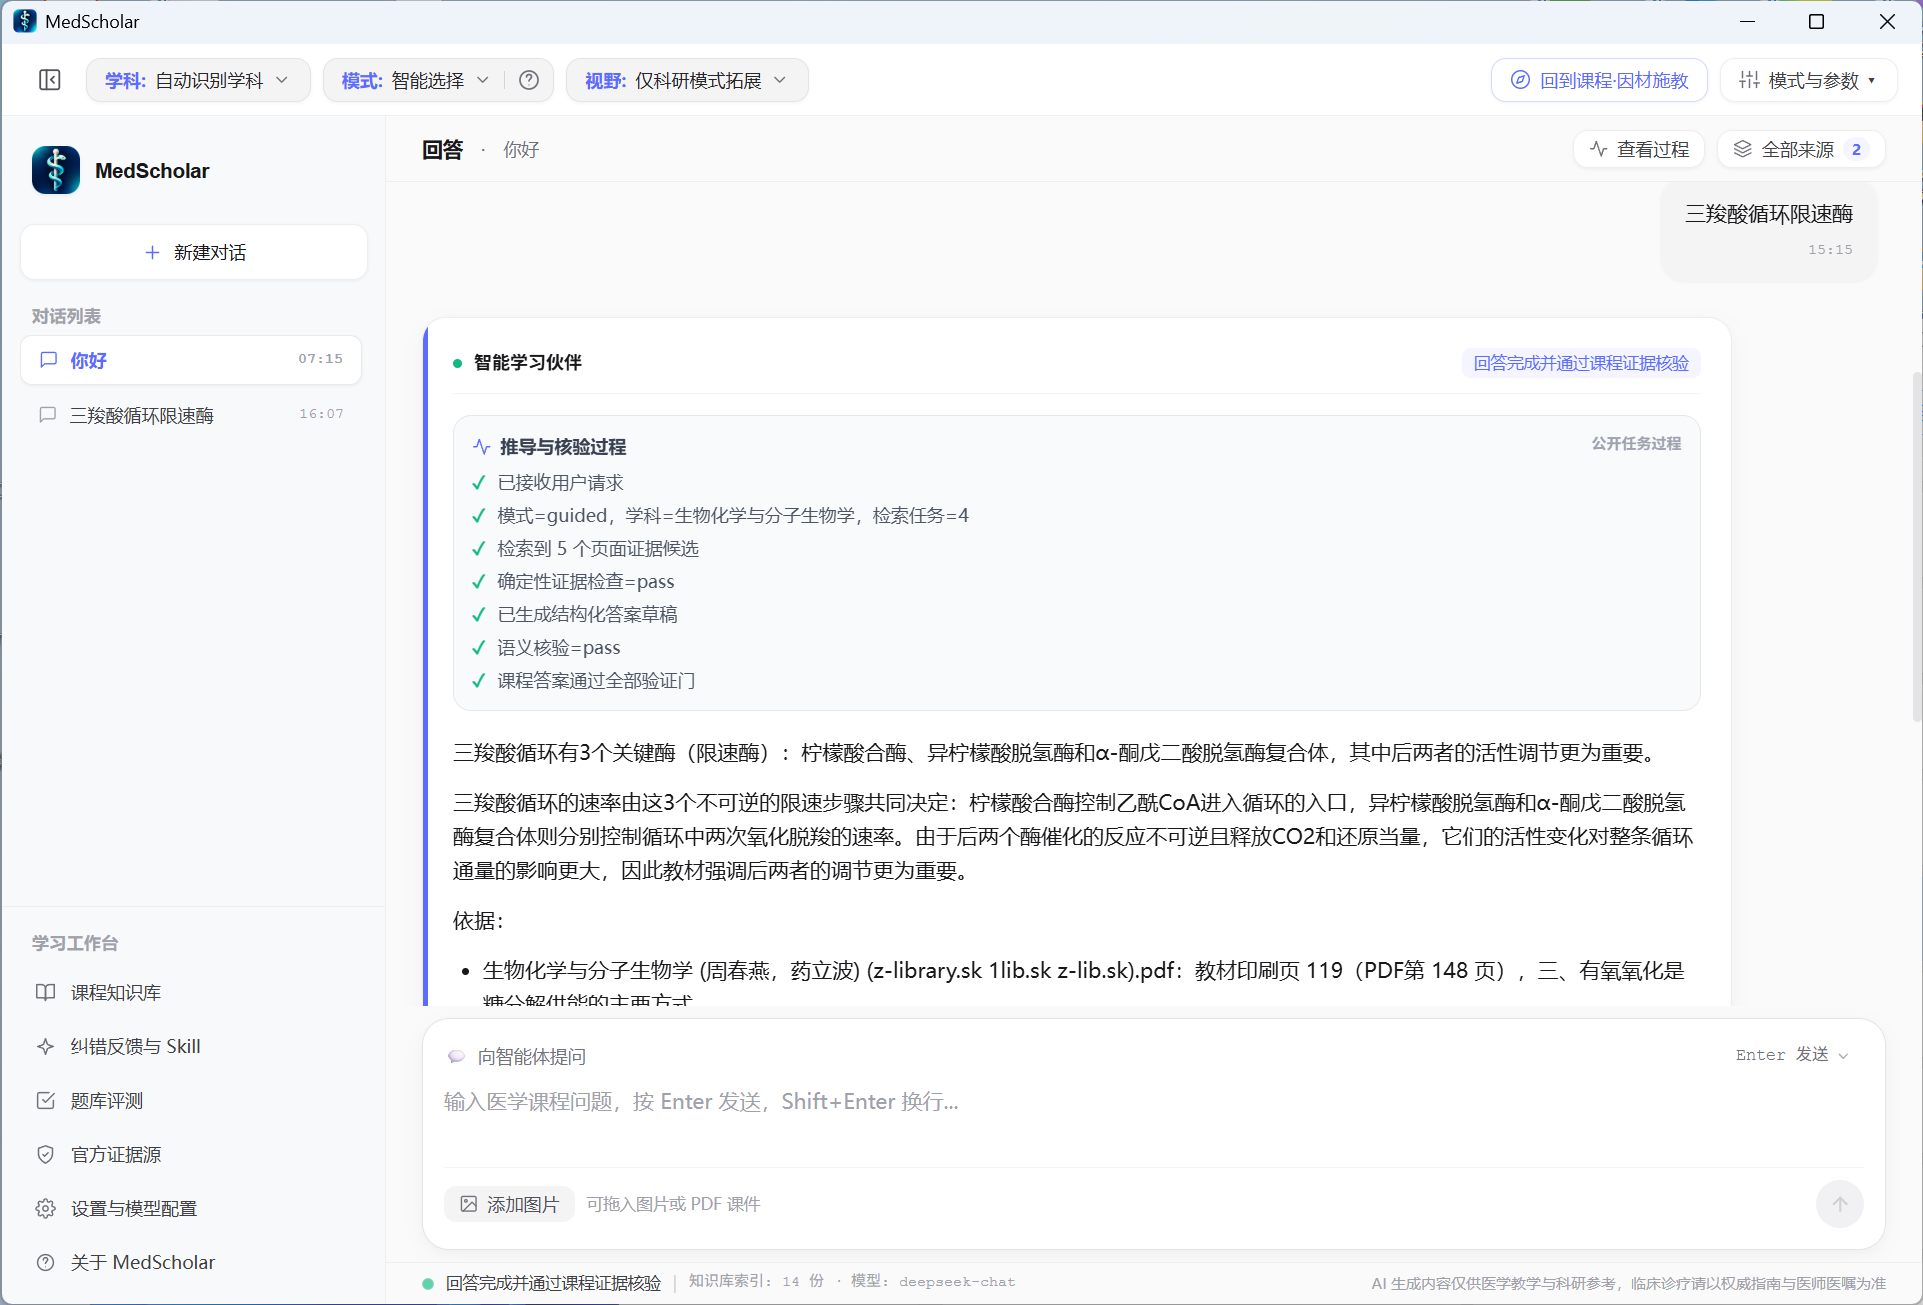Collapse the sidebar panel icon
Image resolution: width=1923 pixels, height=1305 pixels.
tap(50, 80)
